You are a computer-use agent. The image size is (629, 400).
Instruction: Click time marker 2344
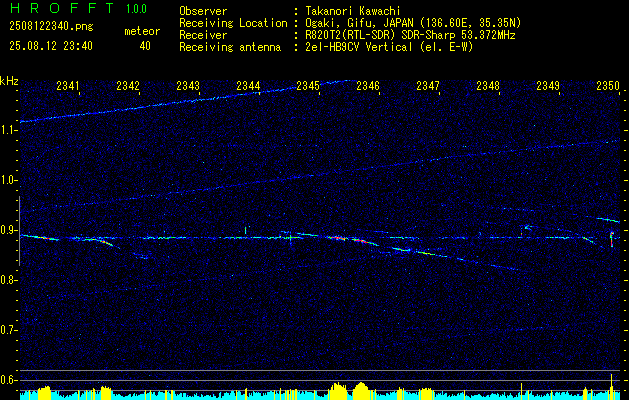248,85
